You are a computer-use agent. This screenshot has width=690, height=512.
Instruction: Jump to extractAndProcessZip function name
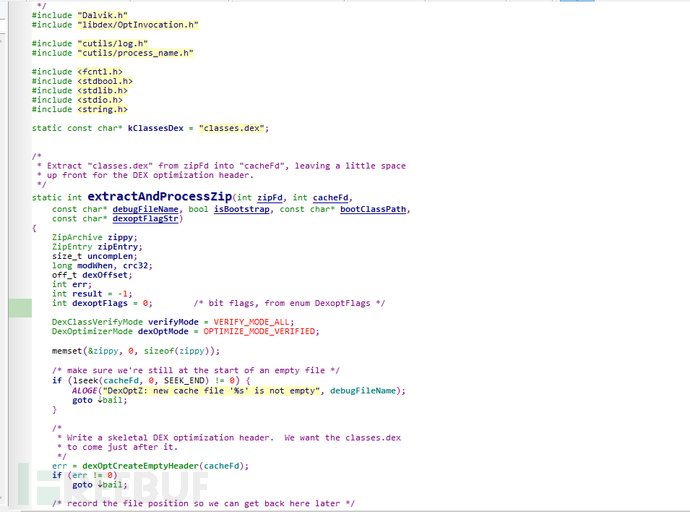pos(160,196)
